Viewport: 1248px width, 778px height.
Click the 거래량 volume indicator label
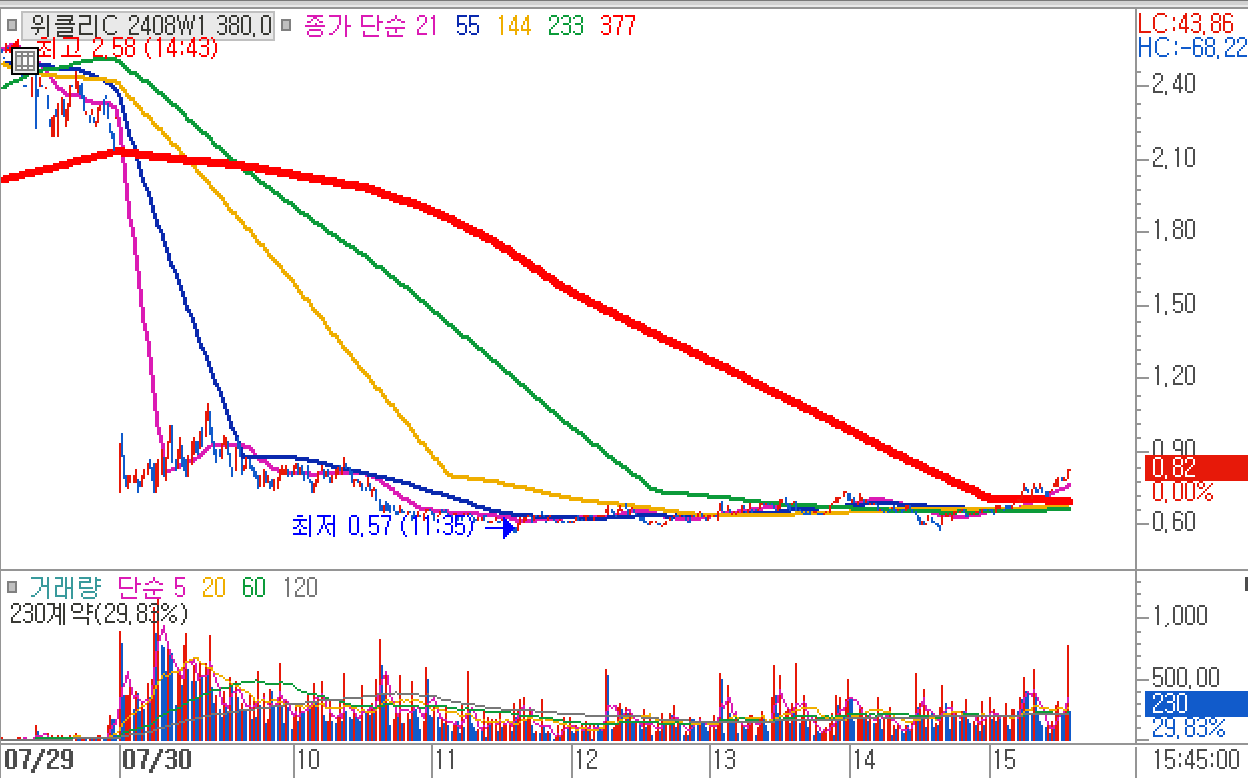[x=67, y=587]
